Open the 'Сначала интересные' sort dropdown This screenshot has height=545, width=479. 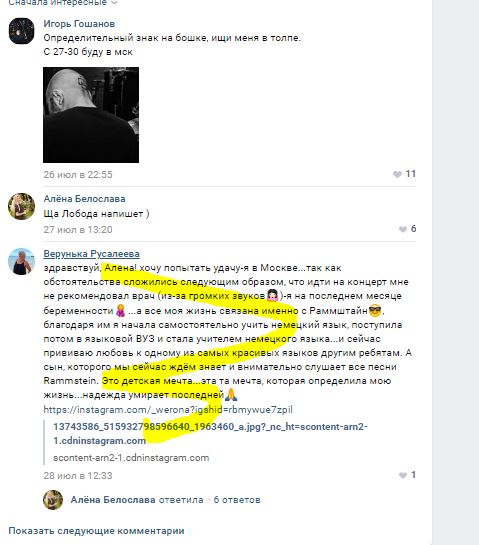coord(63,3)
